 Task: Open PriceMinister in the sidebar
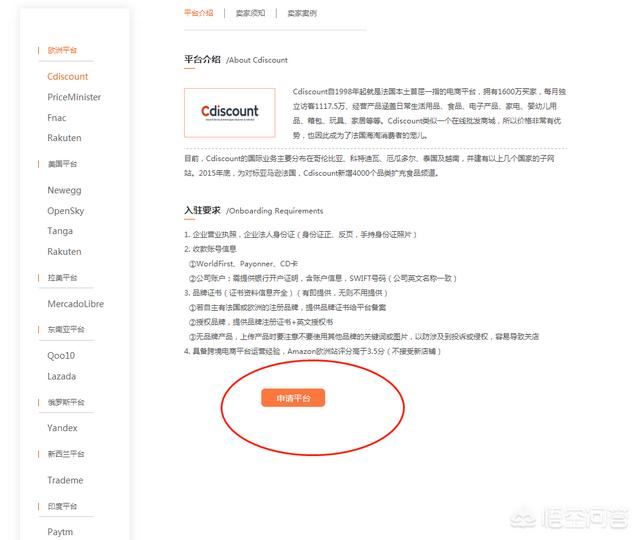click(74, 97)
